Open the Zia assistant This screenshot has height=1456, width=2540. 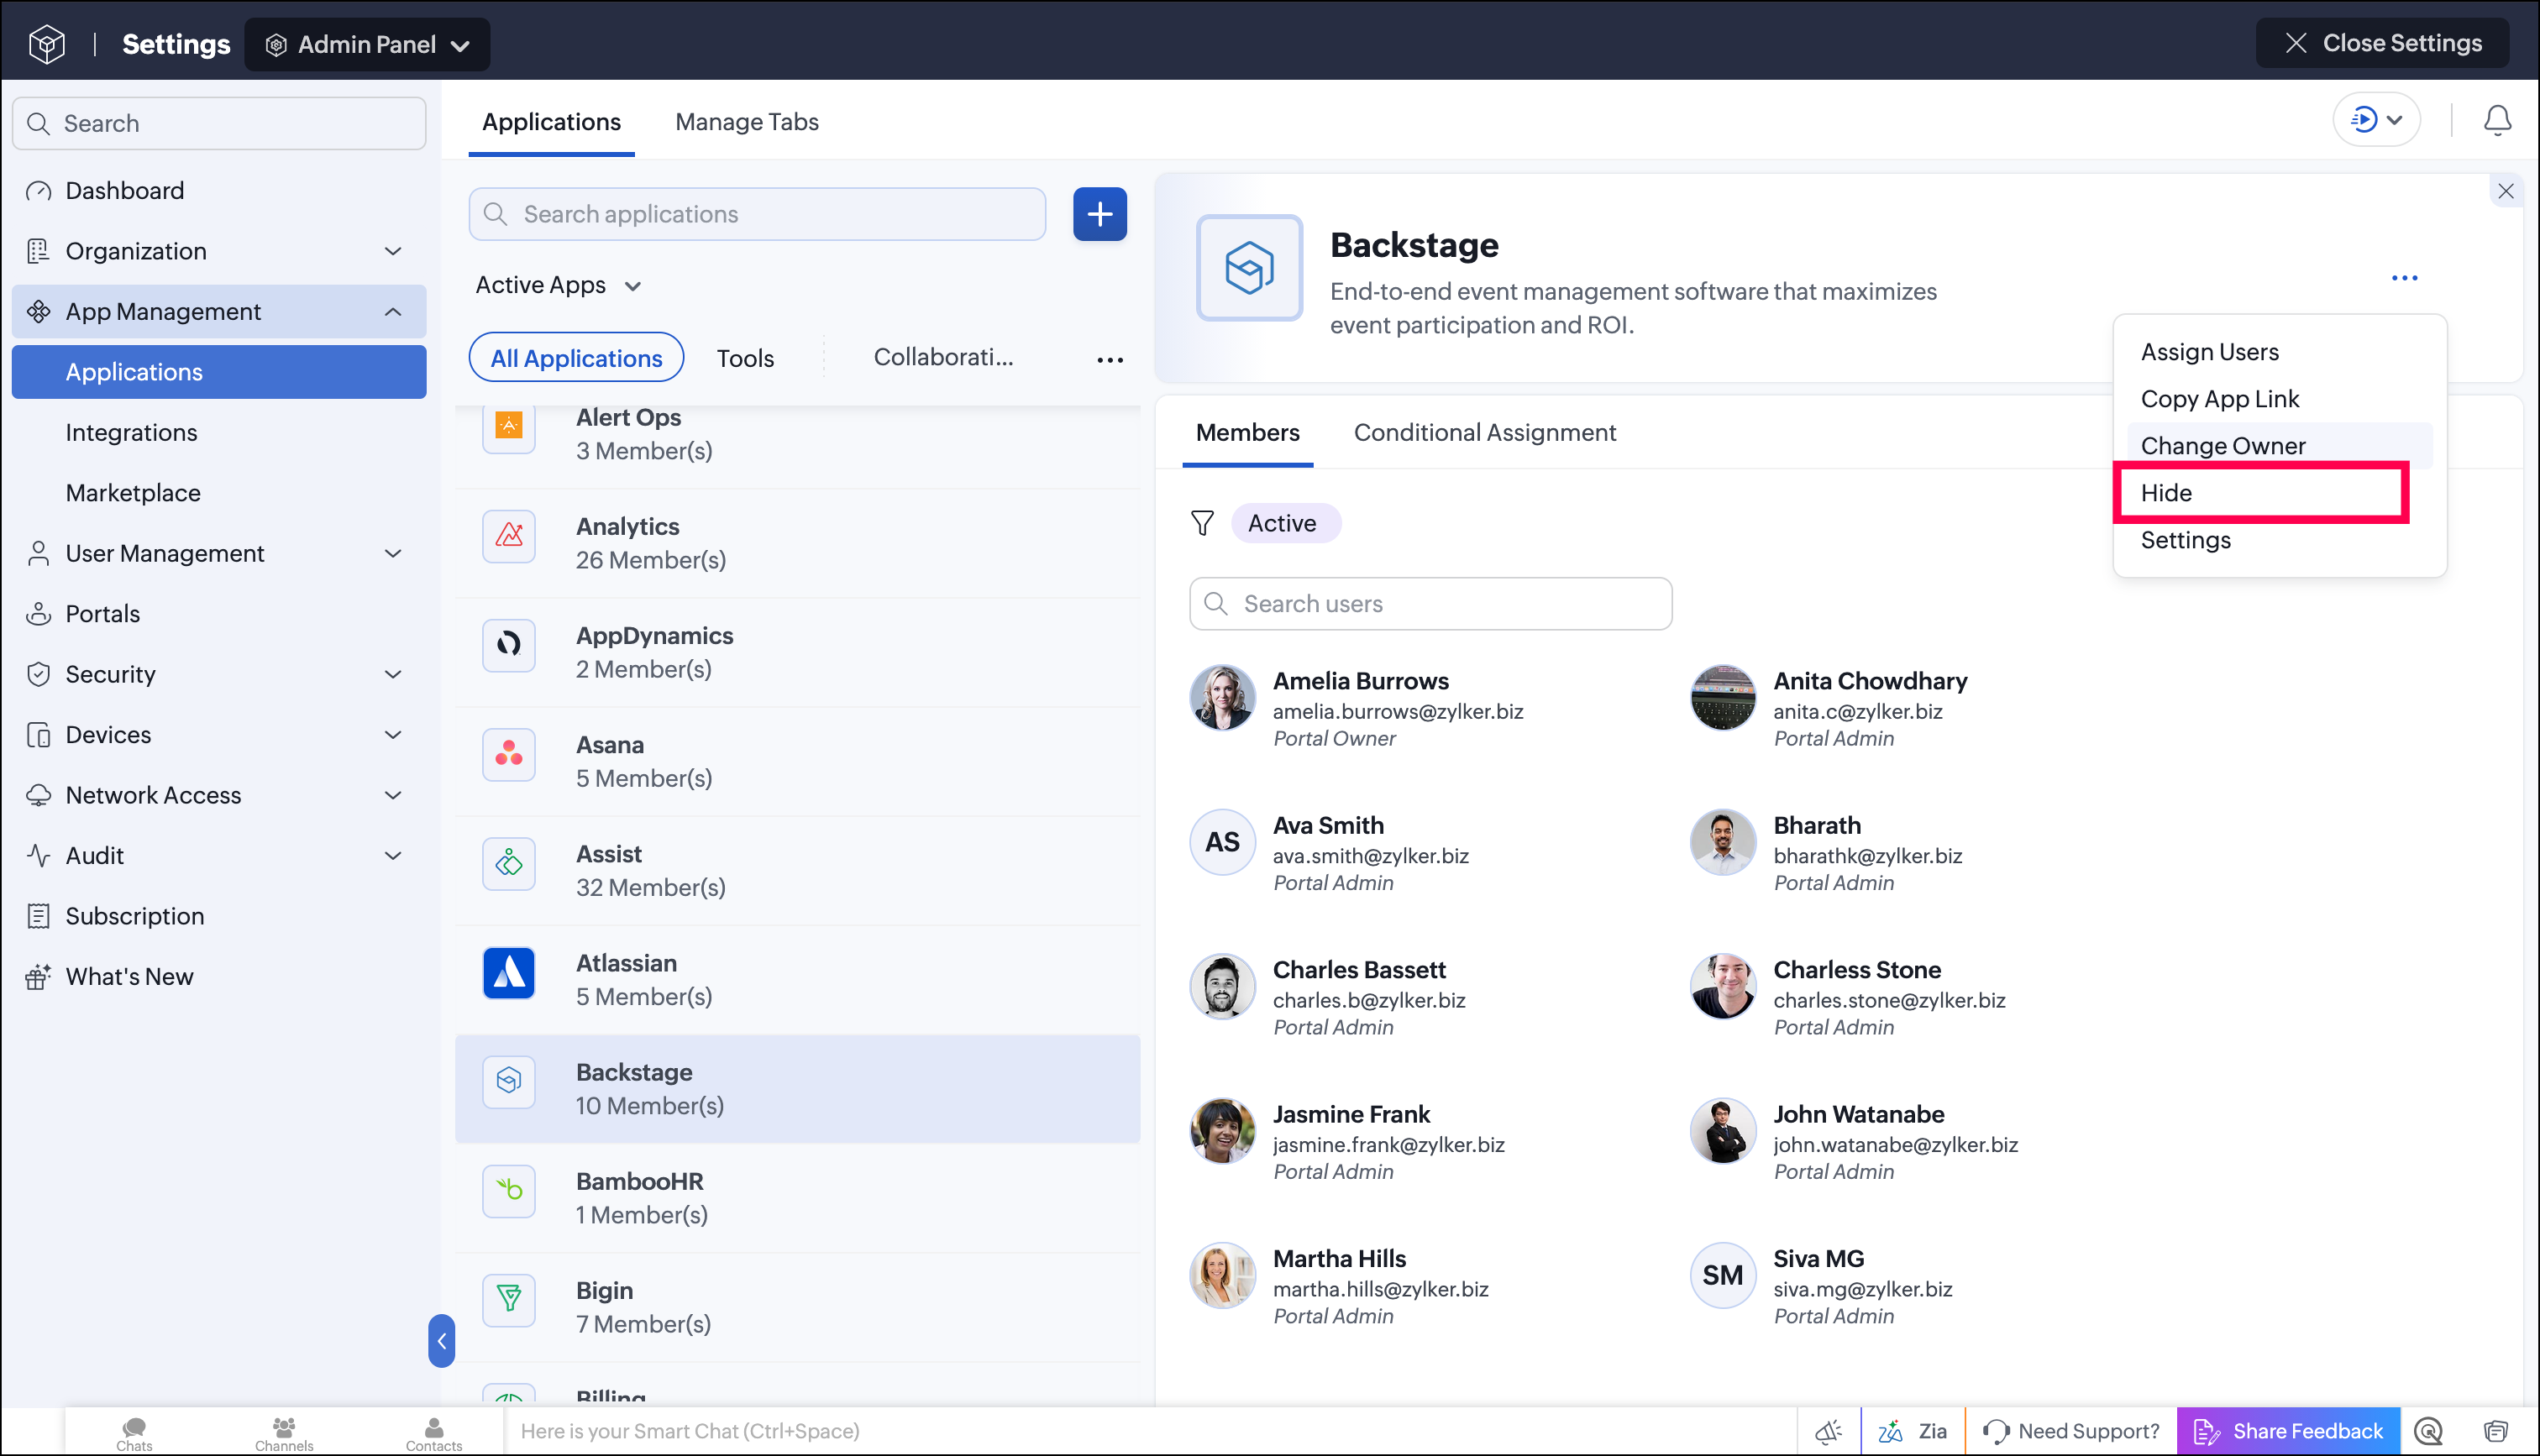tap(1912, 1431)
